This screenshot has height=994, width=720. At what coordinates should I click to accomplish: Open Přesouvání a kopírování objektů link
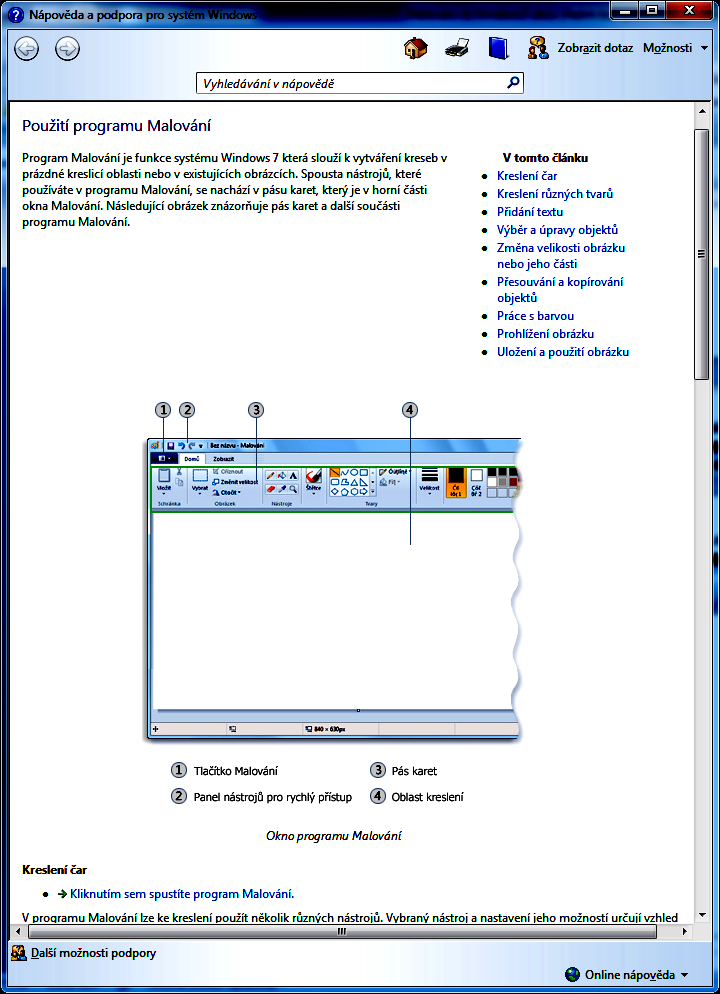tap(560, 290)
